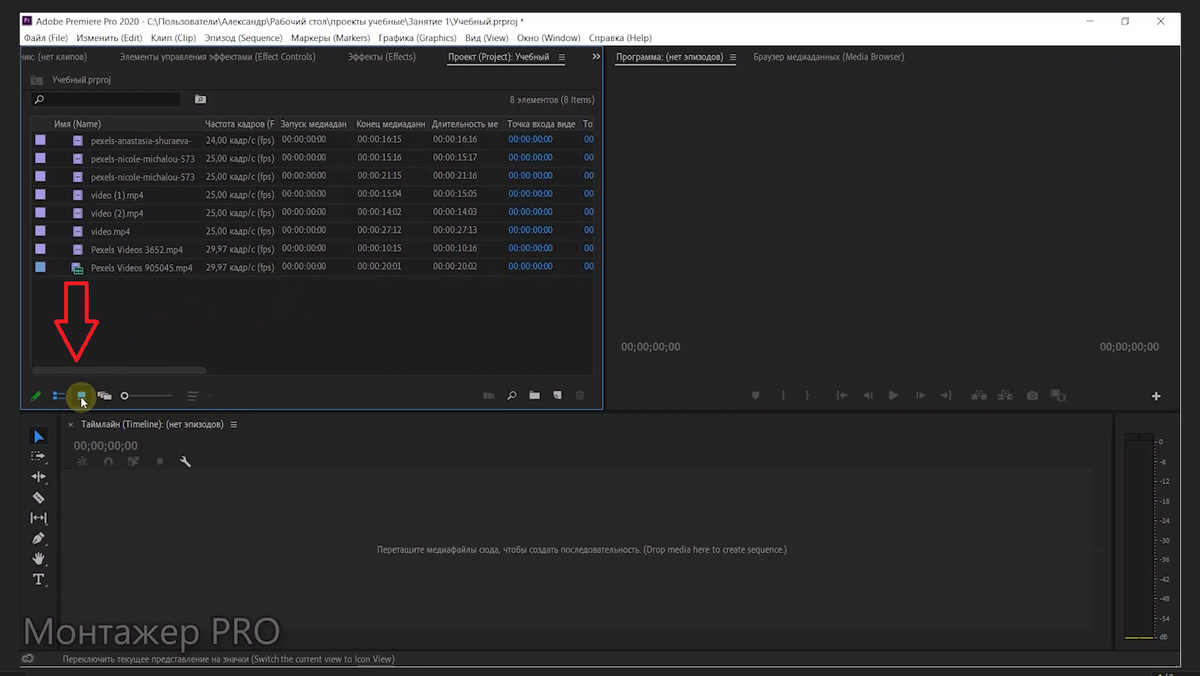Adjust the Project panel thumbnail zoom slider
The image size is (1200, 676).
(146, 396)
